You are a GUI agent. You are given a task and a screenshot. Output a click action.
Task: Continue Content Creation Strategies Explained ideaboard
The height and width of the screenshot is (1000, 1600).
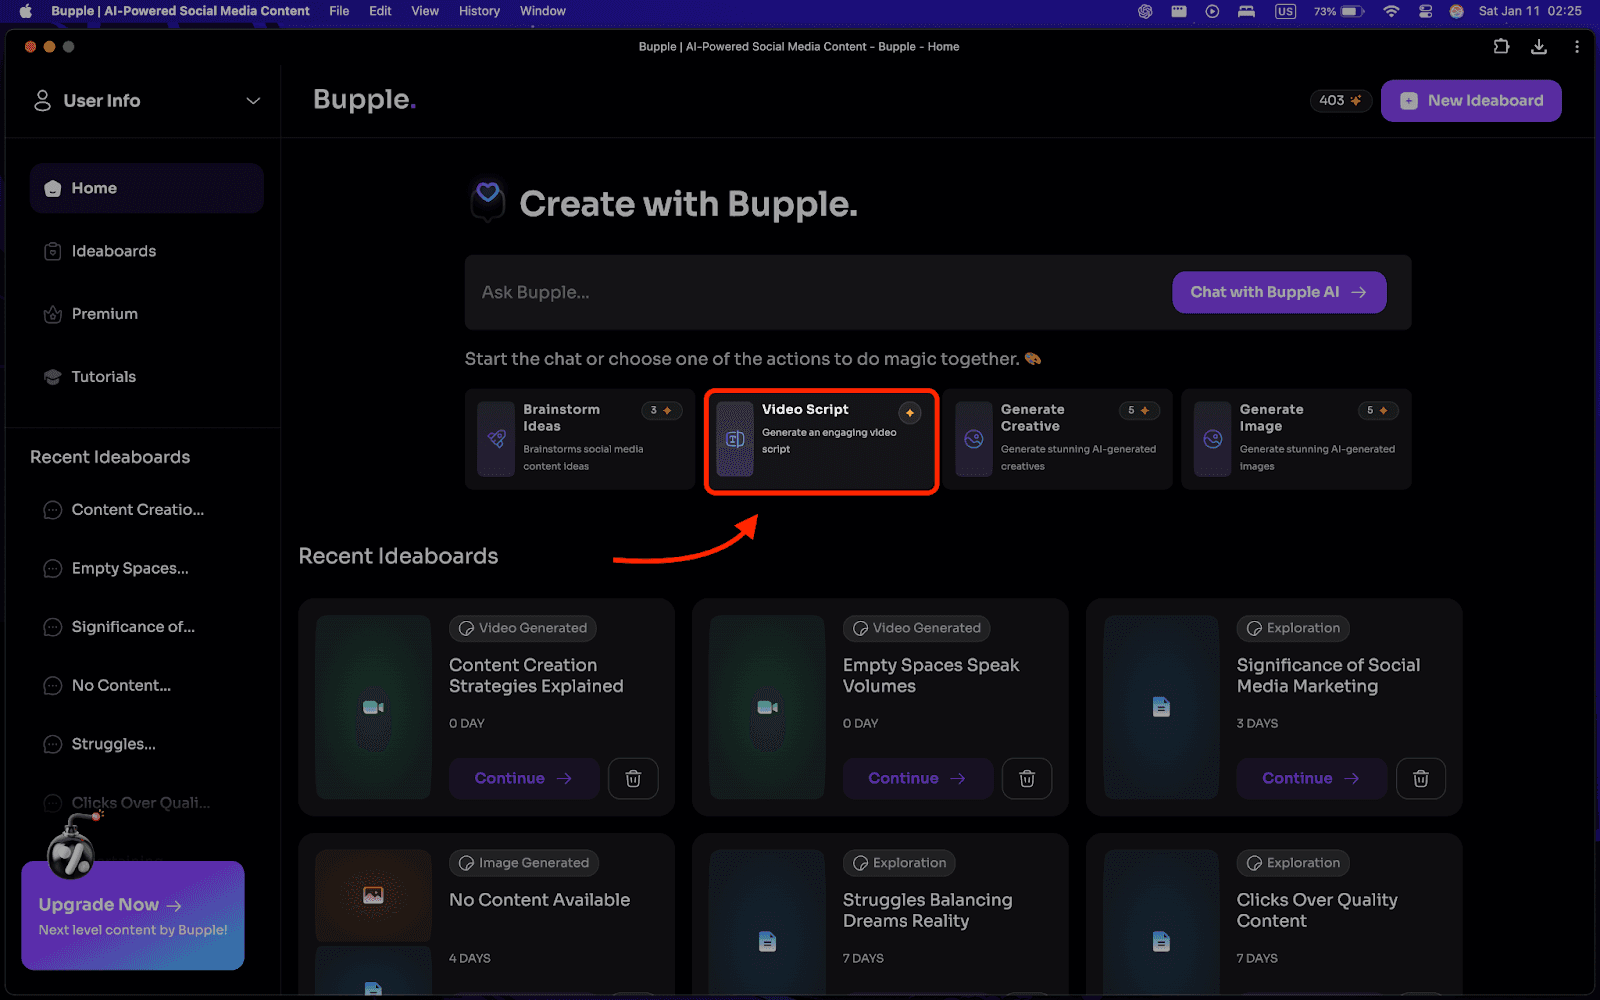point(524,778)
